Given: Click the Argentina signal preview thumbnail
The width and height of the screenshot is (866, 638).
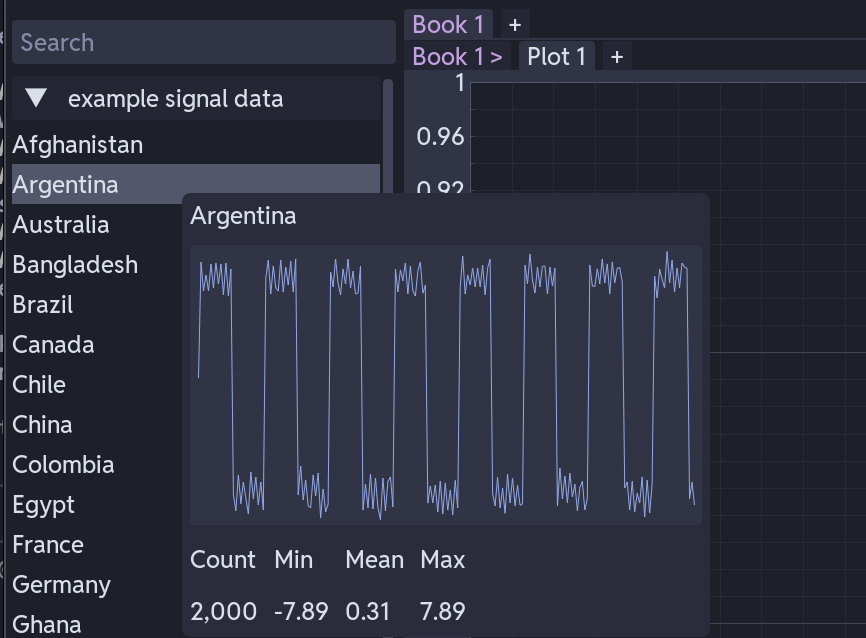Looking at the screenshot, I should (x=445, y=385).
